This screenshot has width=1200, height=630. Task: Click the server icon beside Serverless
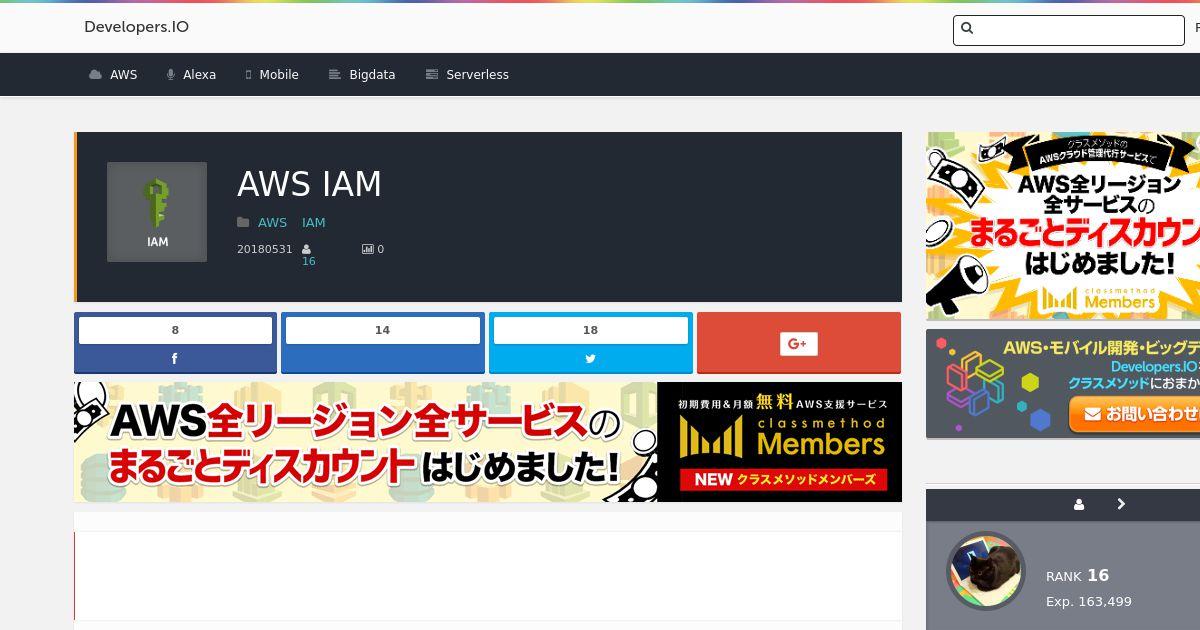click(432, 75)
